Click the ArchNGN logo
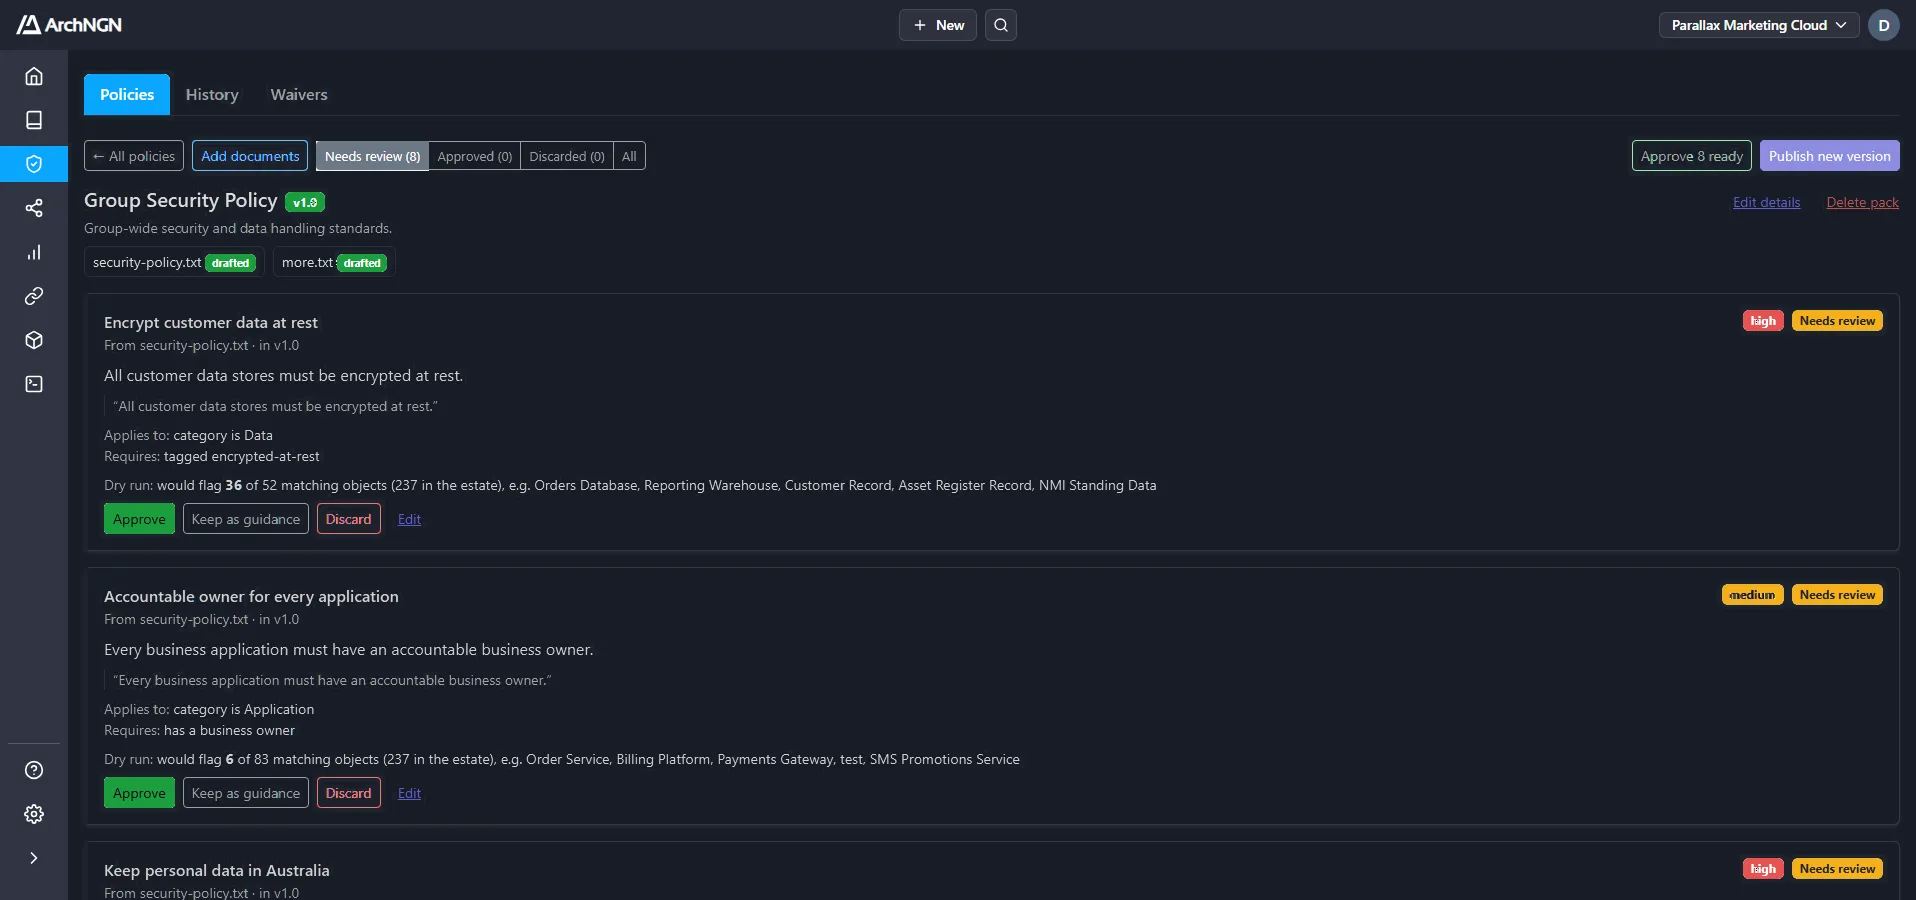 69,25
